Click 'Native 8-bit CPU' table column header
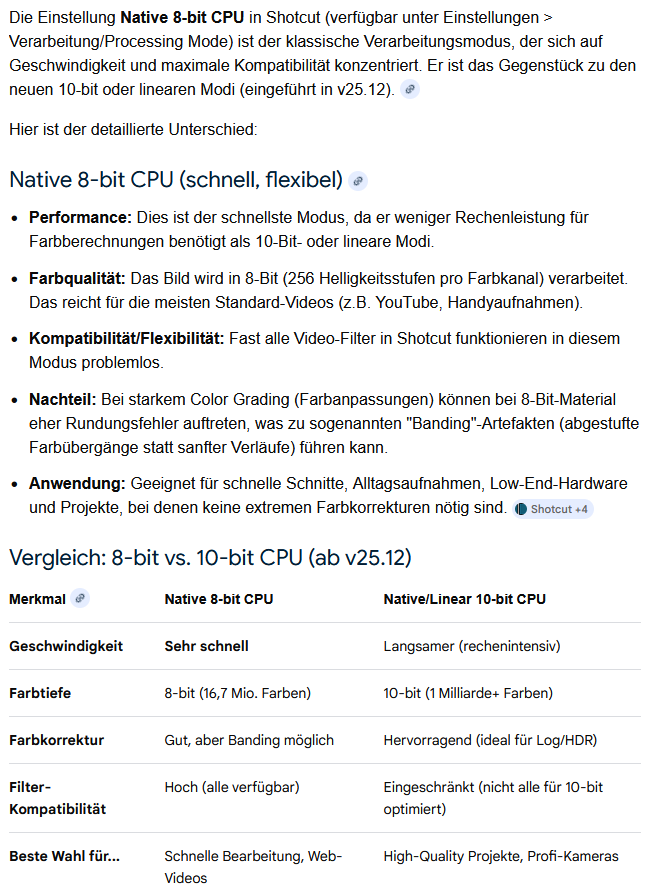 (x=218, y=599)
